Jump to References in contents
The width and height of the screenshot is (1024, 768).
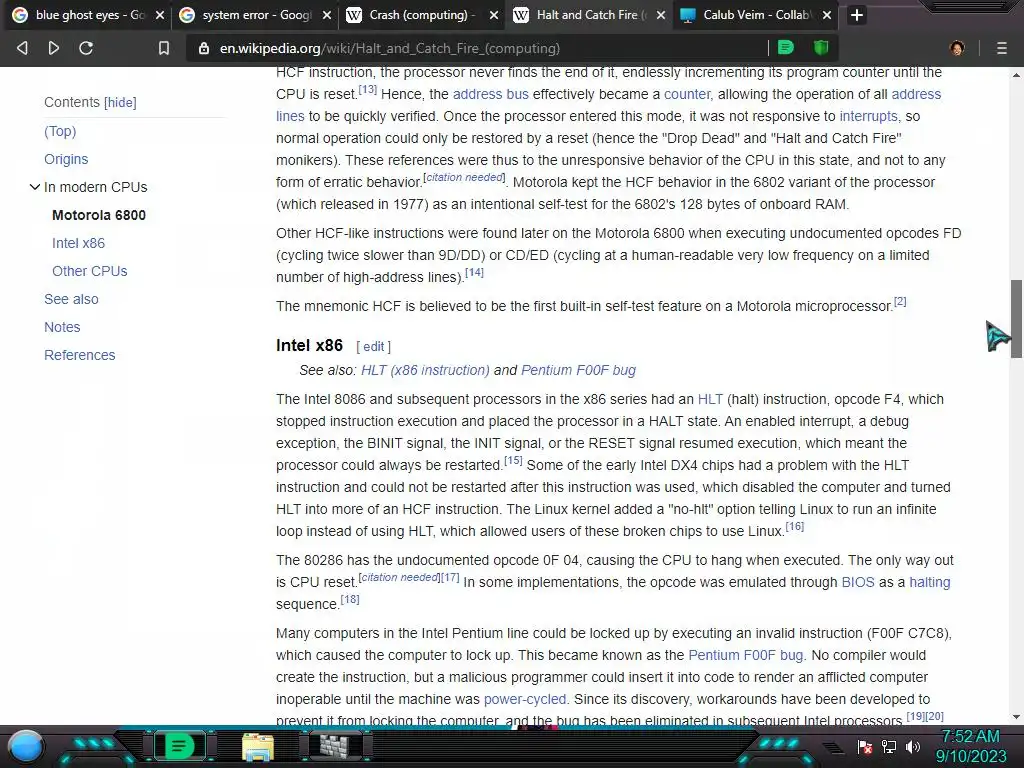80,355
